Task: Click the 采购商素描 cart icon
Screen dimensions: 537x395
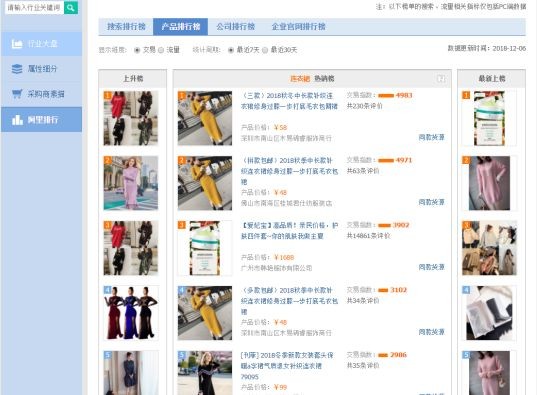Action: 17,94
